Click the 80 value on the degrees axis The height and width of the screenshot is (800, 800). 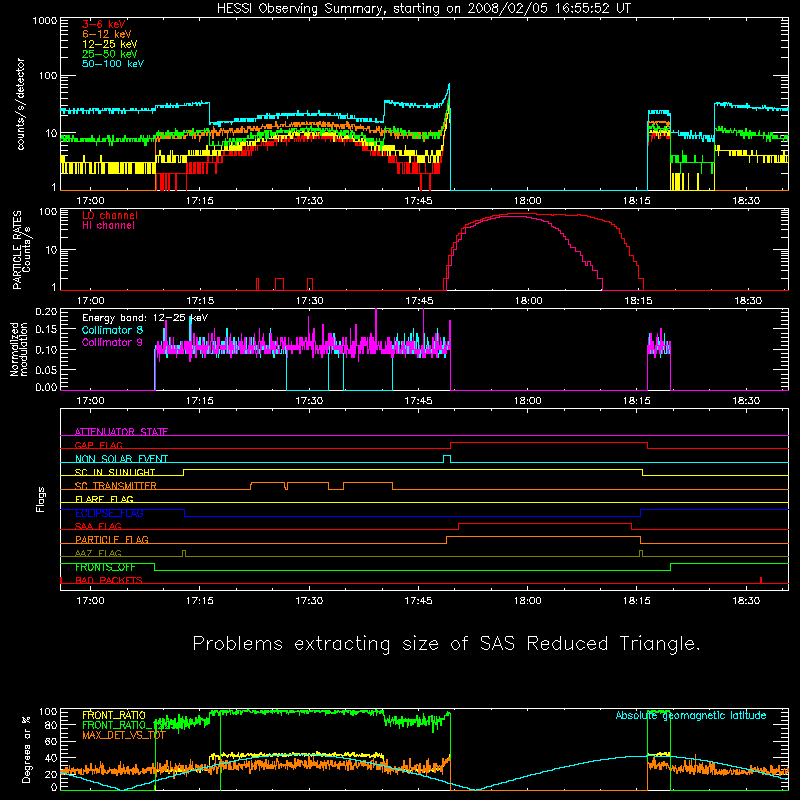click(x=51, y=725)
